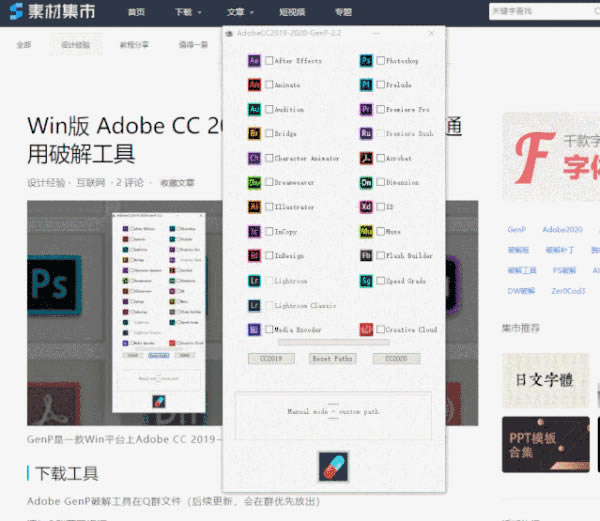Click the 收藏文章 link
The width and height of the screenshot is (600, 521).
tap(177, 183)
